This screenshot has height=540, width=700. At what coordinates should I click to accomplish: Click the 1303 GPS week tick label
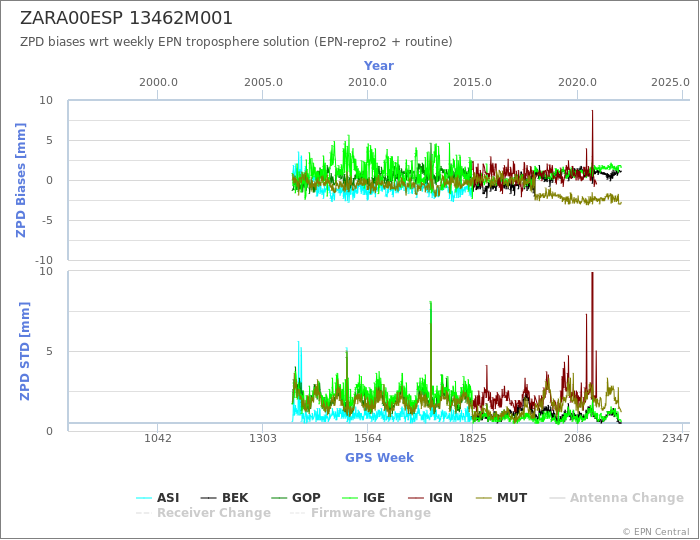[262, 439]
